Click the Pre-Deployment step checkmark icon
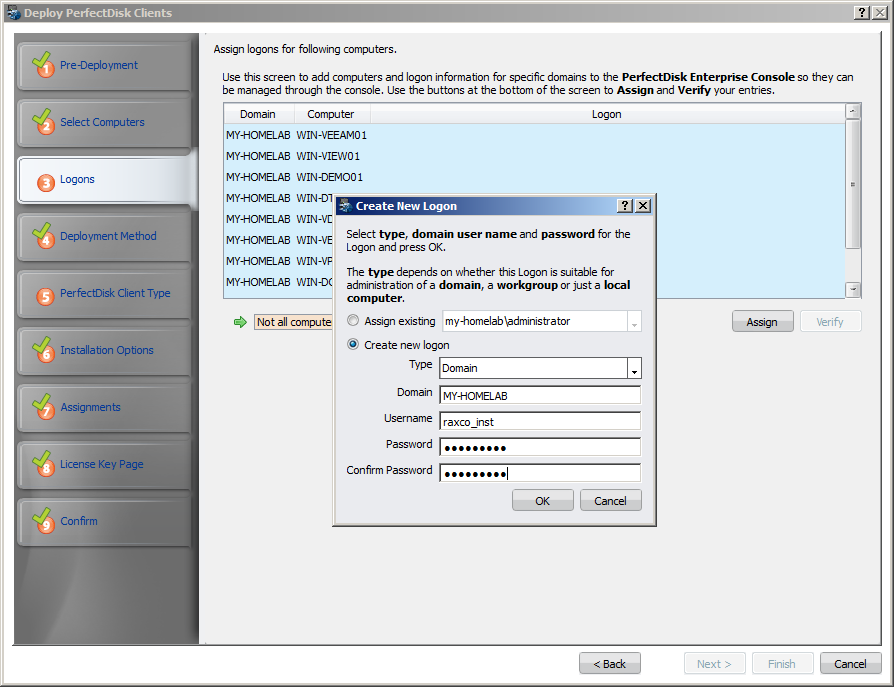Viewport: 894px width, 687px height. click(x=42, y=65)
